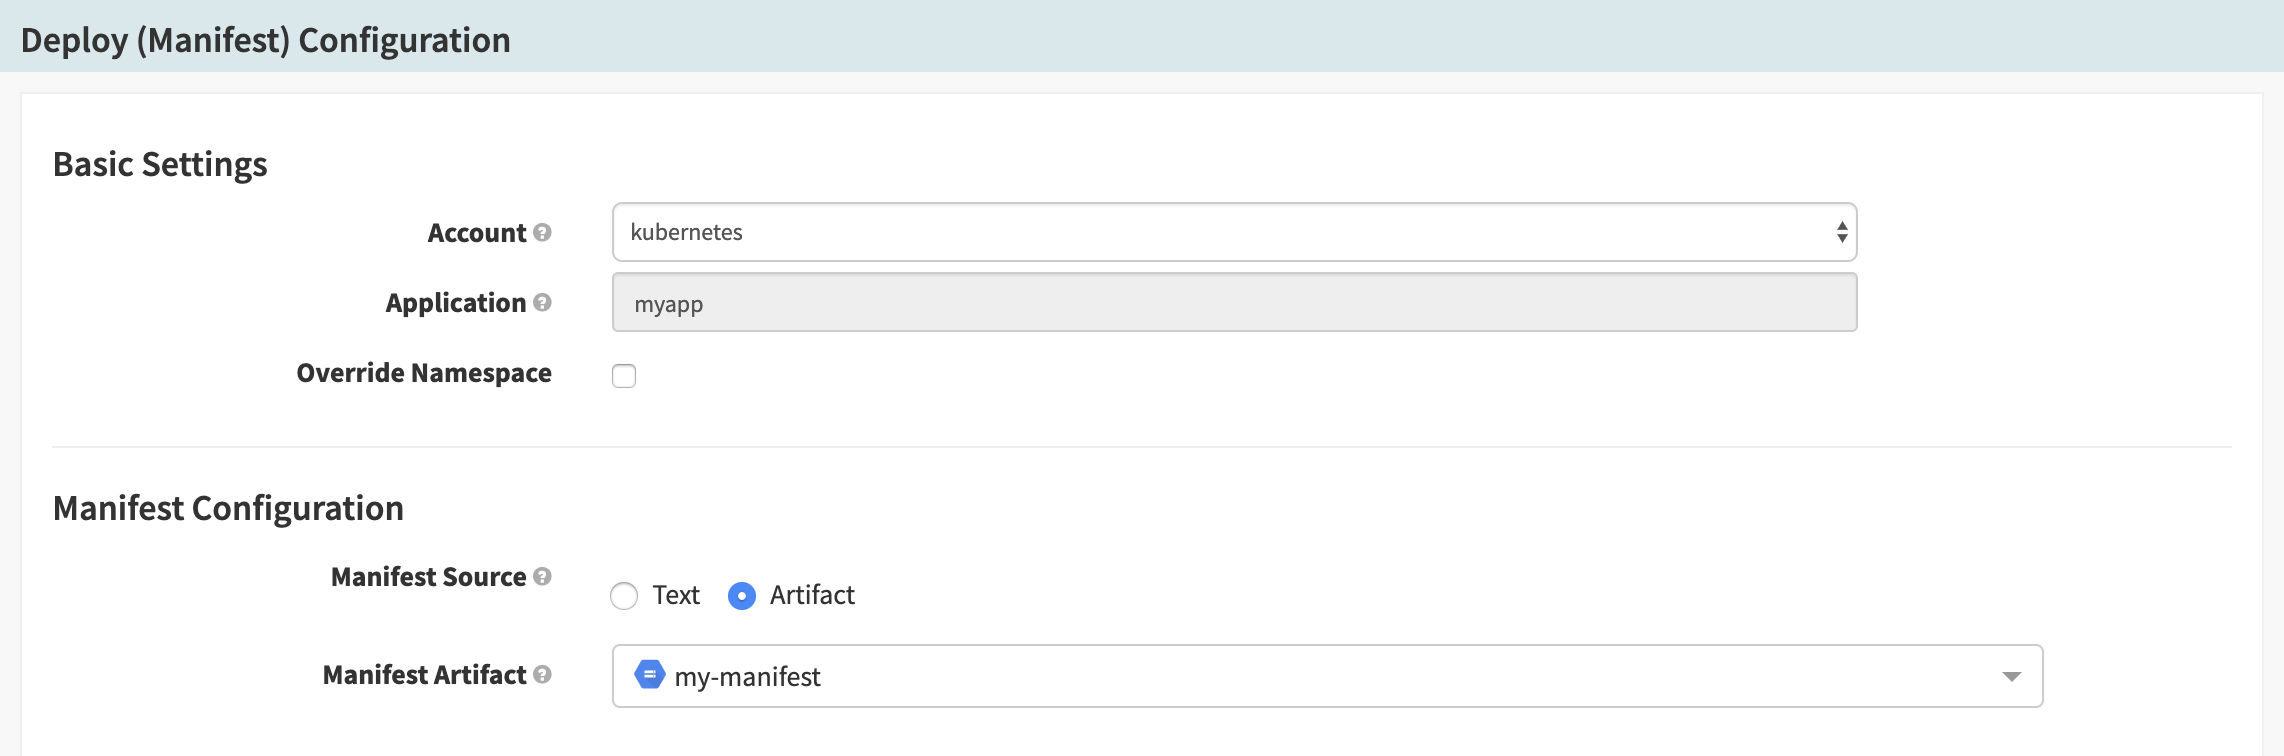Click the Application help question-mark icon
This screenshot has height=756, width=2284.
click(541, 303)
